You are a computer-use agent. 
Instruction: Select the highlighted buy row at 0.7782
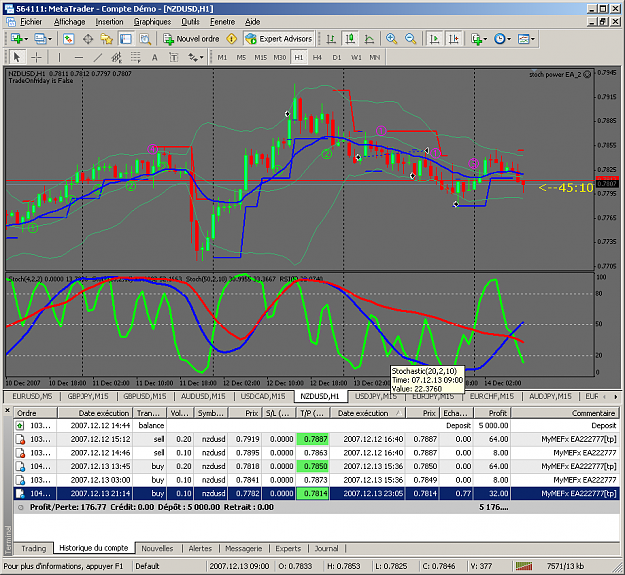click(x=317, y=493)
